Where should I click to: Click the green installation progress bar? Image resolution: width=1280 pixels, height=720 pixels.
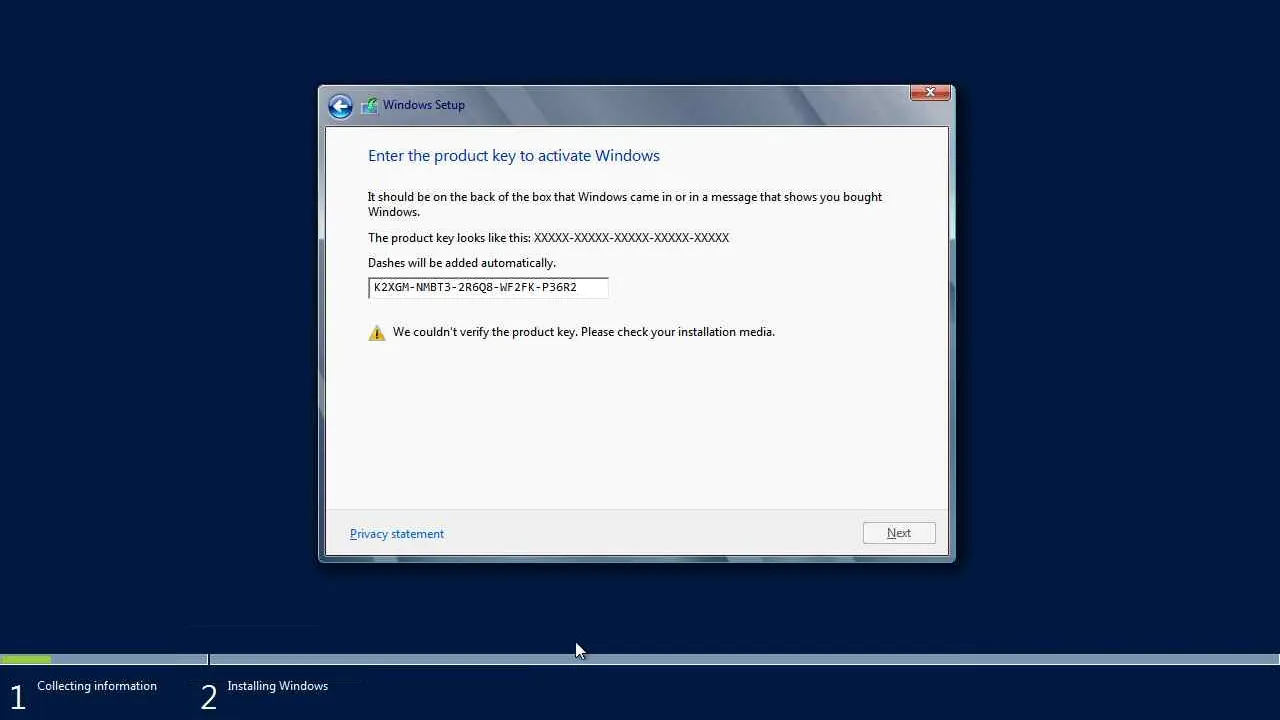[x=26, y=659]
